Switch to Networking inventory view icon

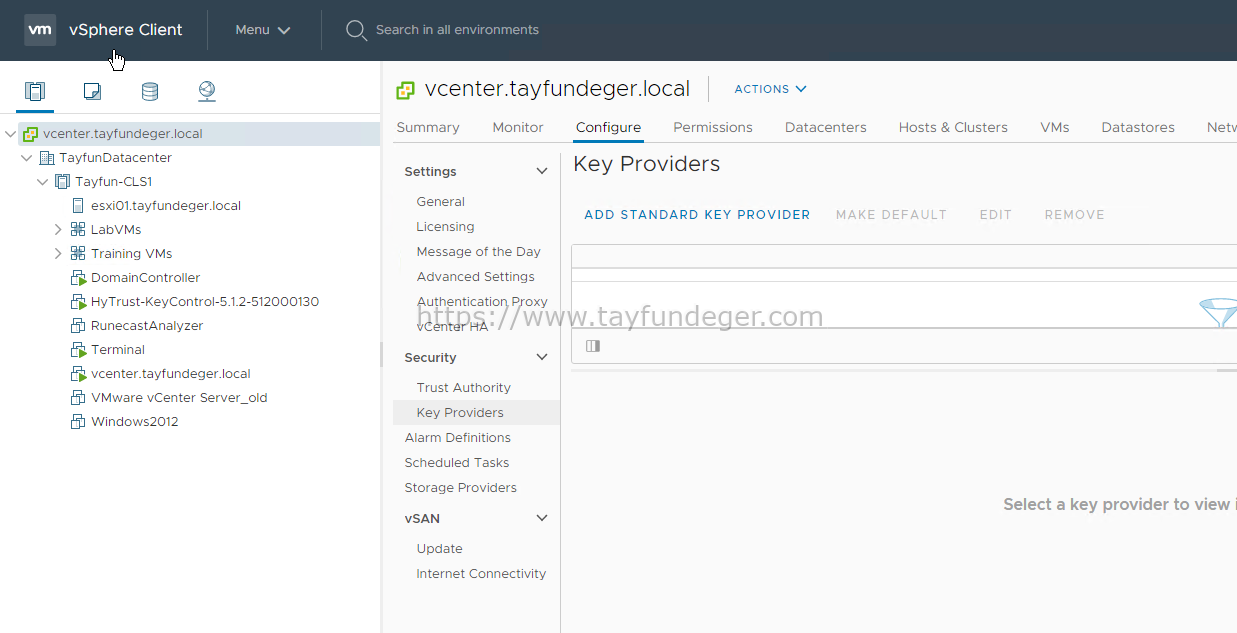[206, 92]
